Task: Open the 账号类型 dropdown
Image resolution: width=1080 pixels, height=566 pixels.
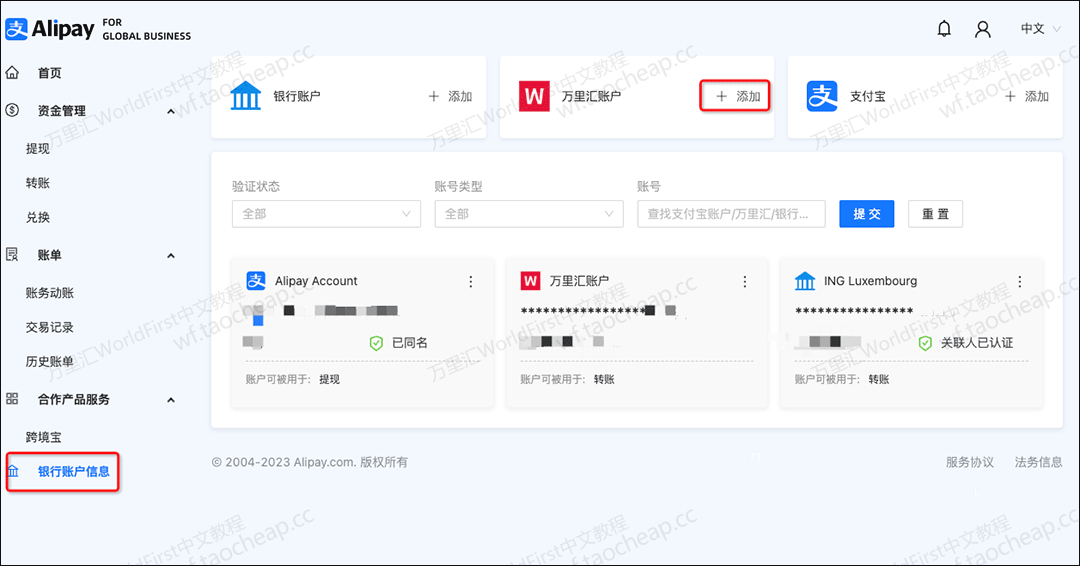Action: coord(529,214)
